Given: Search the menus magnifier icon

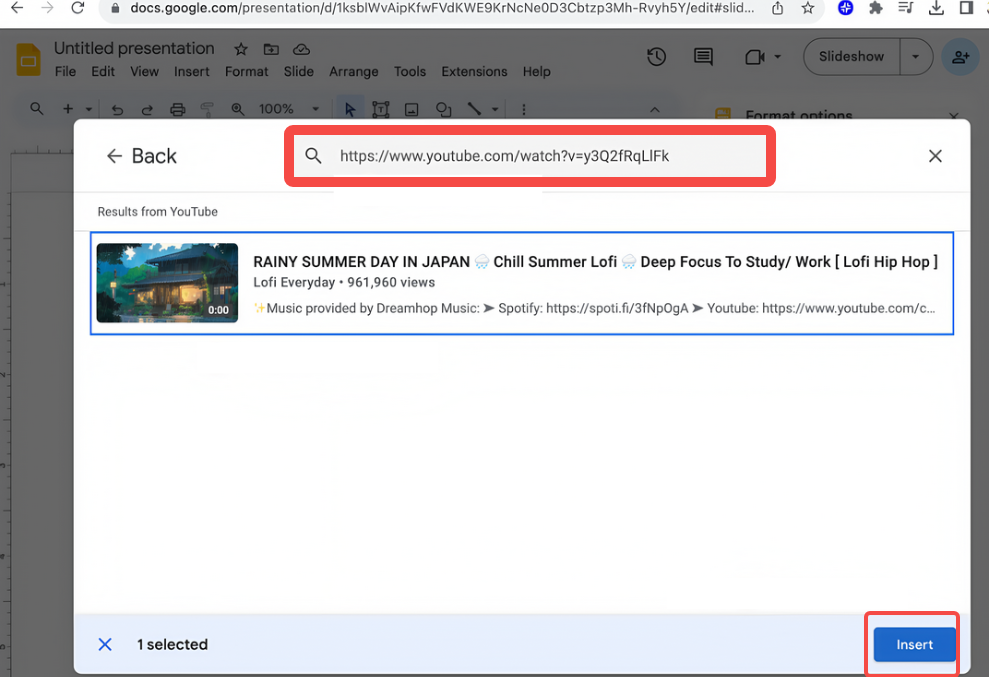Looking at the screenshot, I should tap(37, 109).
